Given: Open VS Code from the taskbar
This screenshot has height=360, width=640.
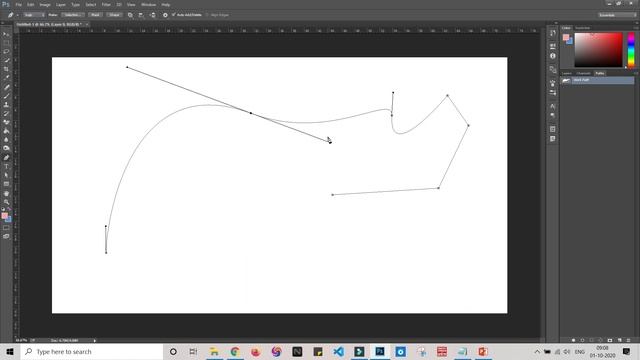Looking at the screenshot, I should pos(338,351).
